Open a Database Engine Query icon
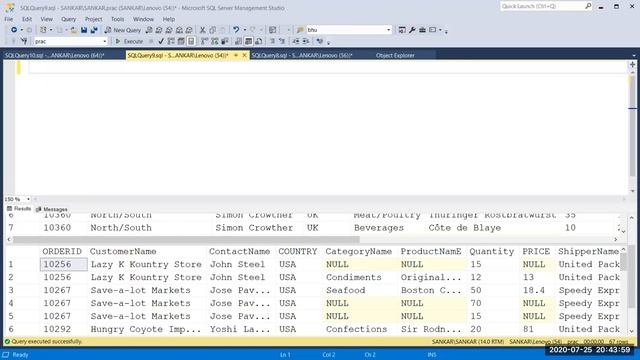The height and width of the screenshot is (360, 640). coord(149,30)
